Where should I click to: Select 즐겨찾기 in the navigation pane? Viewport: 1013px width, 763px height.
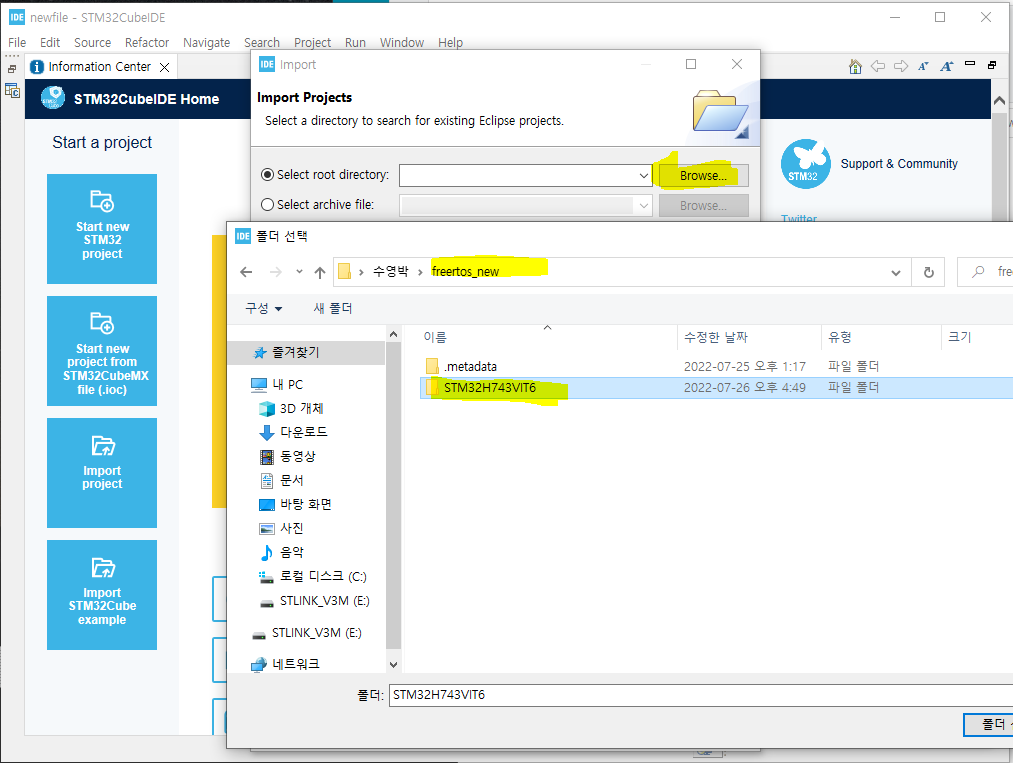(296, 353)
